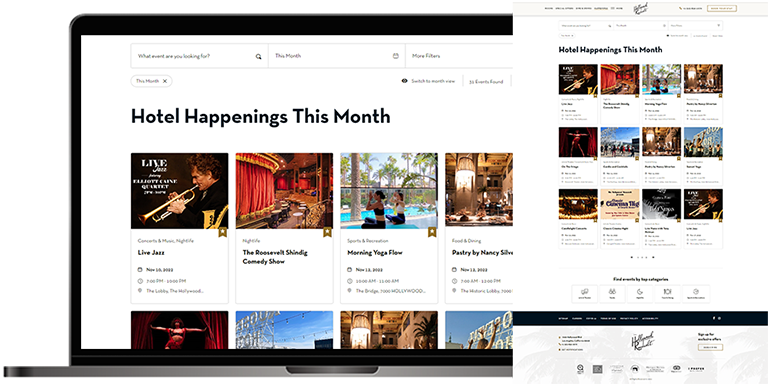The width and height of the screenshot is (770, 385).
Task: Open the Classic Cinema Night thumbnail in full-page view
Action: [x=620, y=204]
